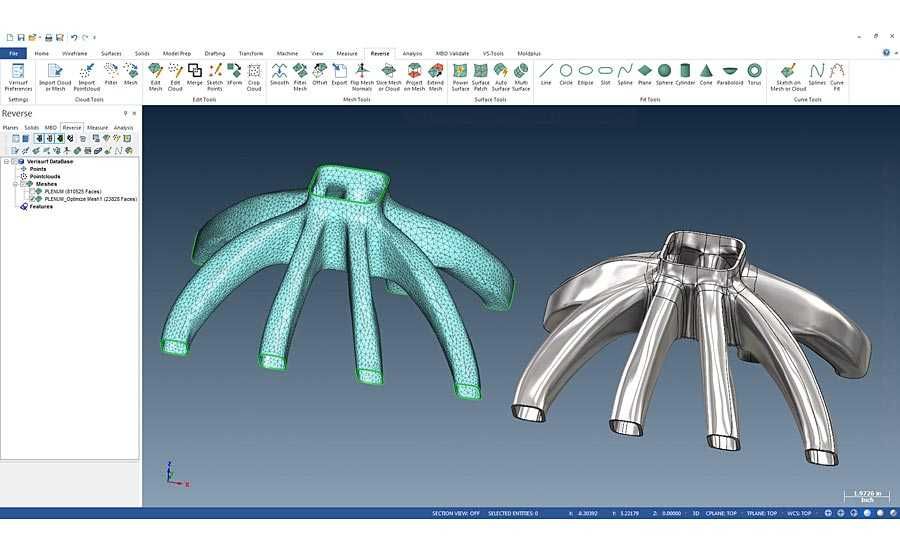Select the Splines curve tool
900x550 pixels.
[x=817, y=75]
